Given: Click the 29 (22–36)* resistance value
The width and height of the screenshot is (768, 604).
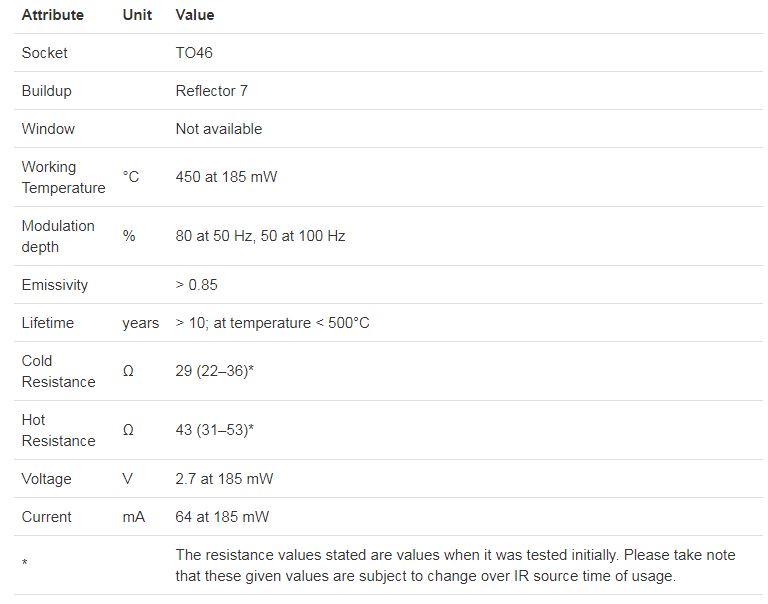Looking at the screenshot, I should coord(214,371).
